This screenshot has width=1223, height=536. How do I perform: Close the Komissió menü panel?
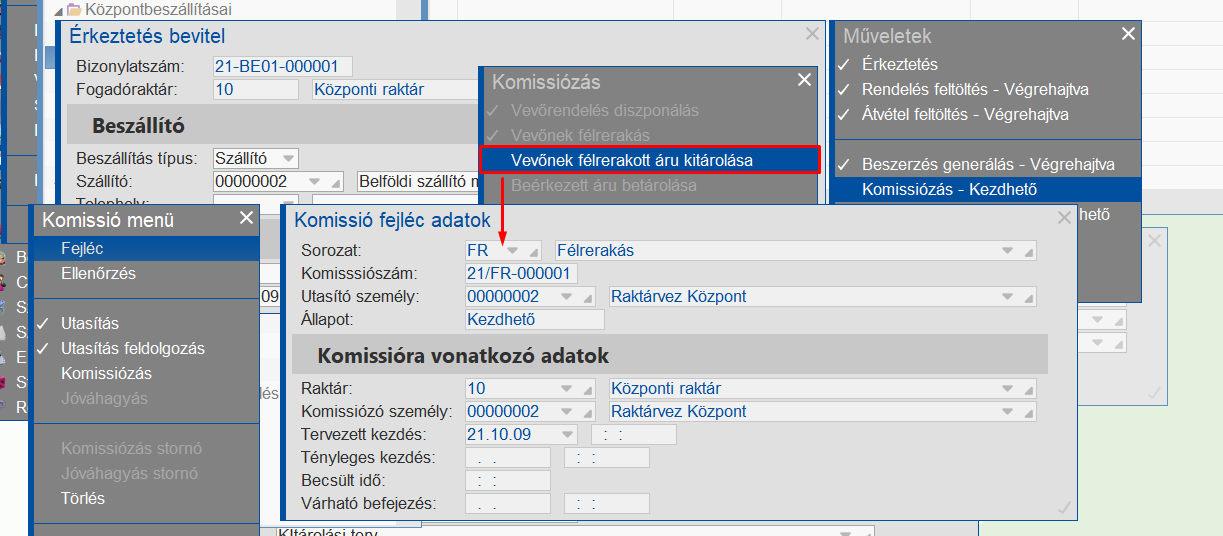pyautogui.click(x=247, y=218)
